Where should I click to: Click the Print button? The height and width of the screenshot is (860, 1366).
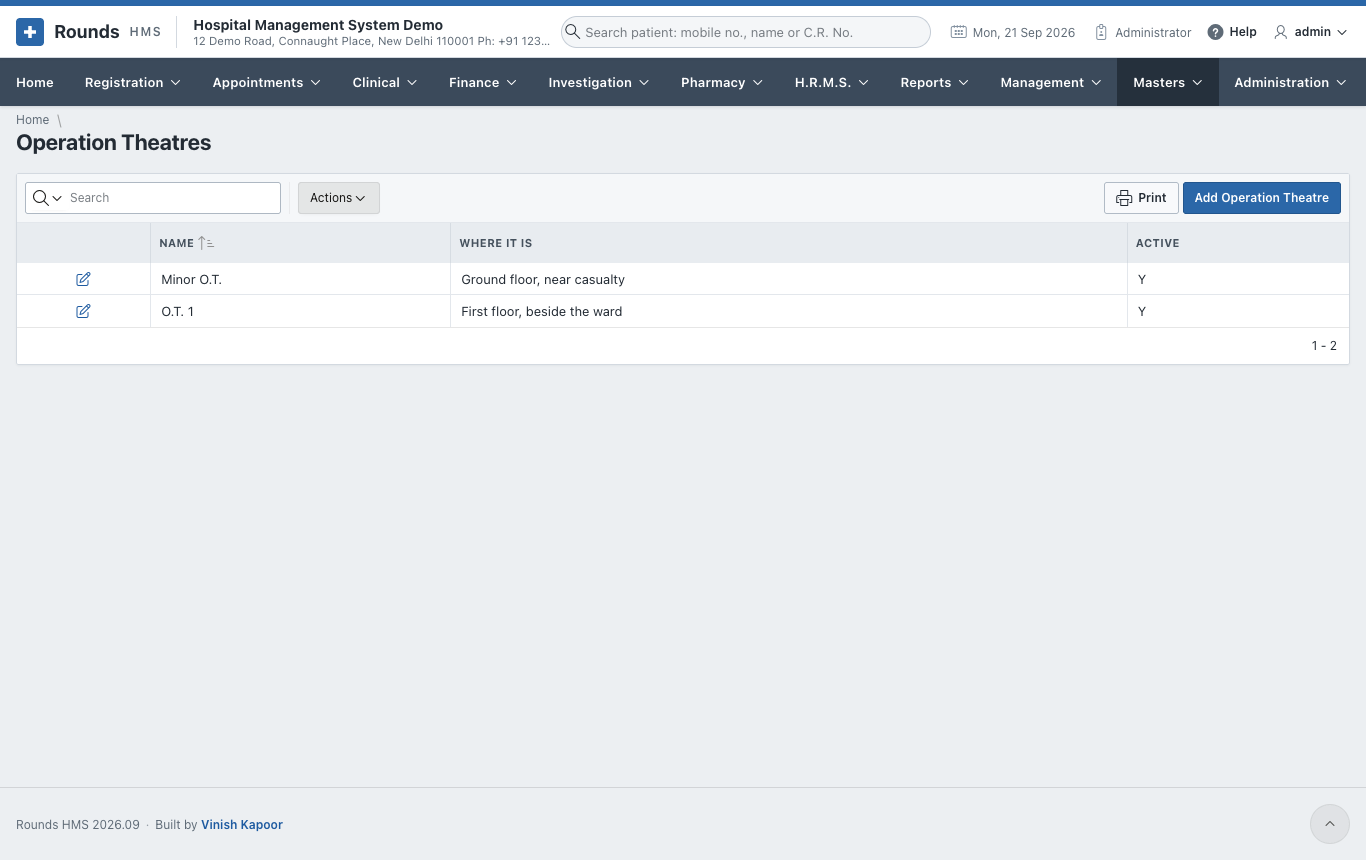1141,198
